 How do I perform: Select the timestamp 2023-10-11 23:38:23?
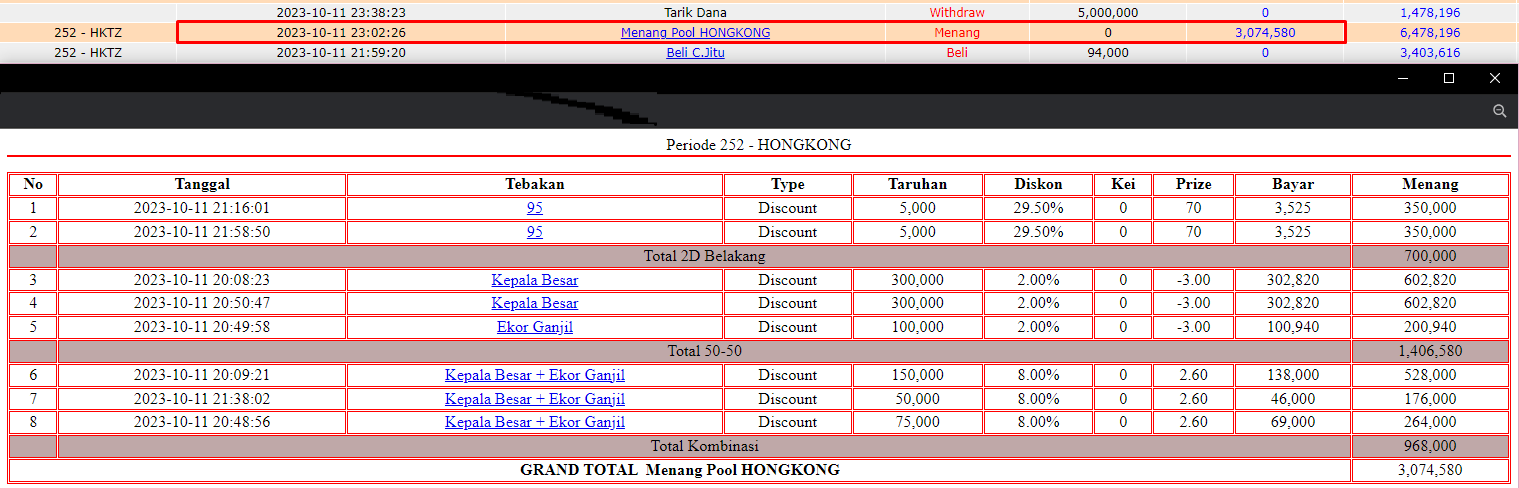[341, 13]
